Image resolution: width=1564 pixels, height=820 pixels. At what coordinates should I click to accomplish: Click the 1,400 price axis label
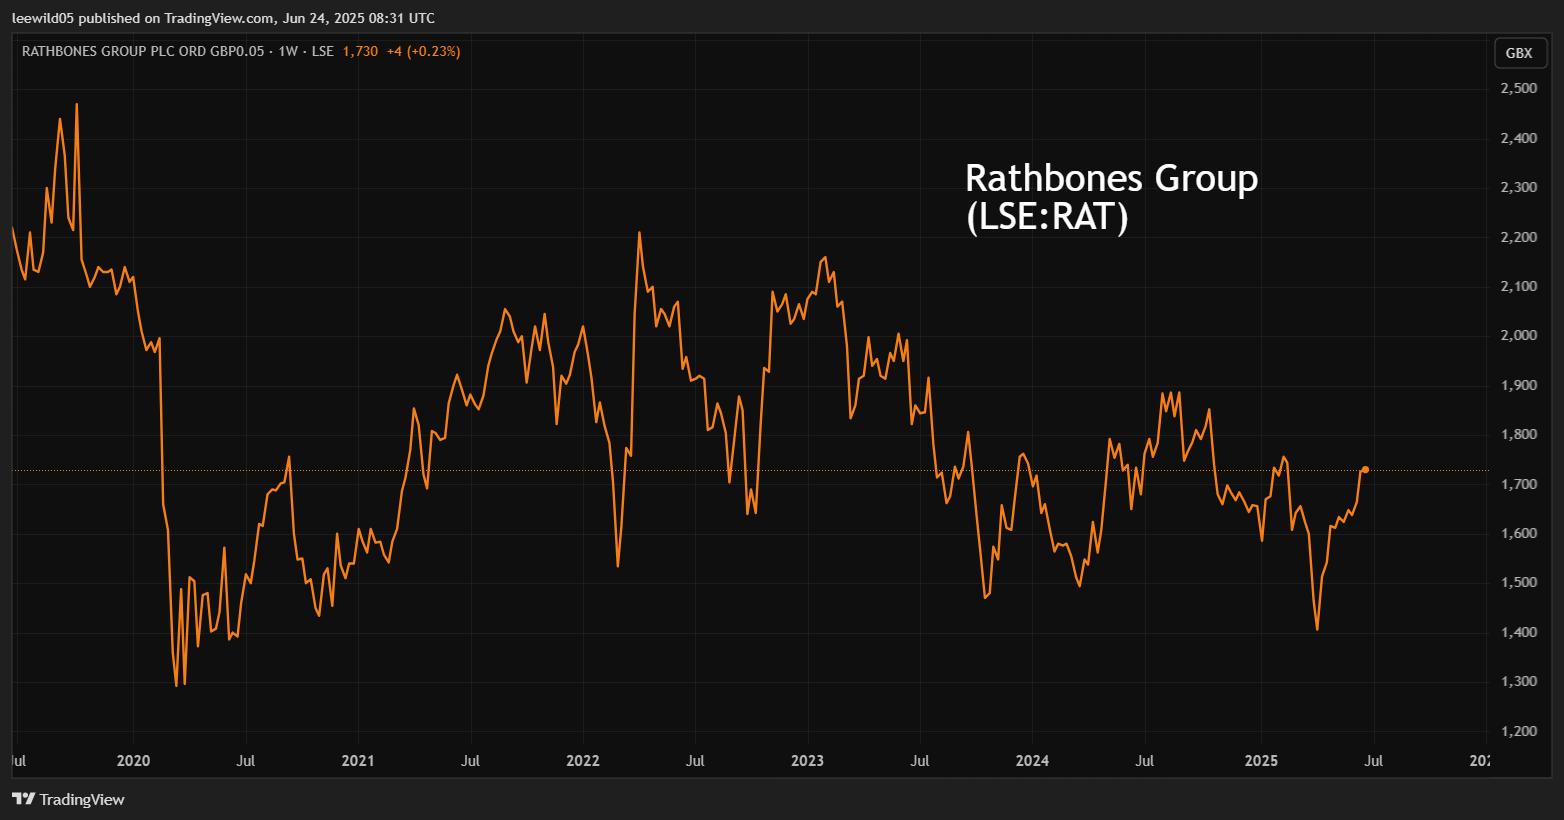1519,632
